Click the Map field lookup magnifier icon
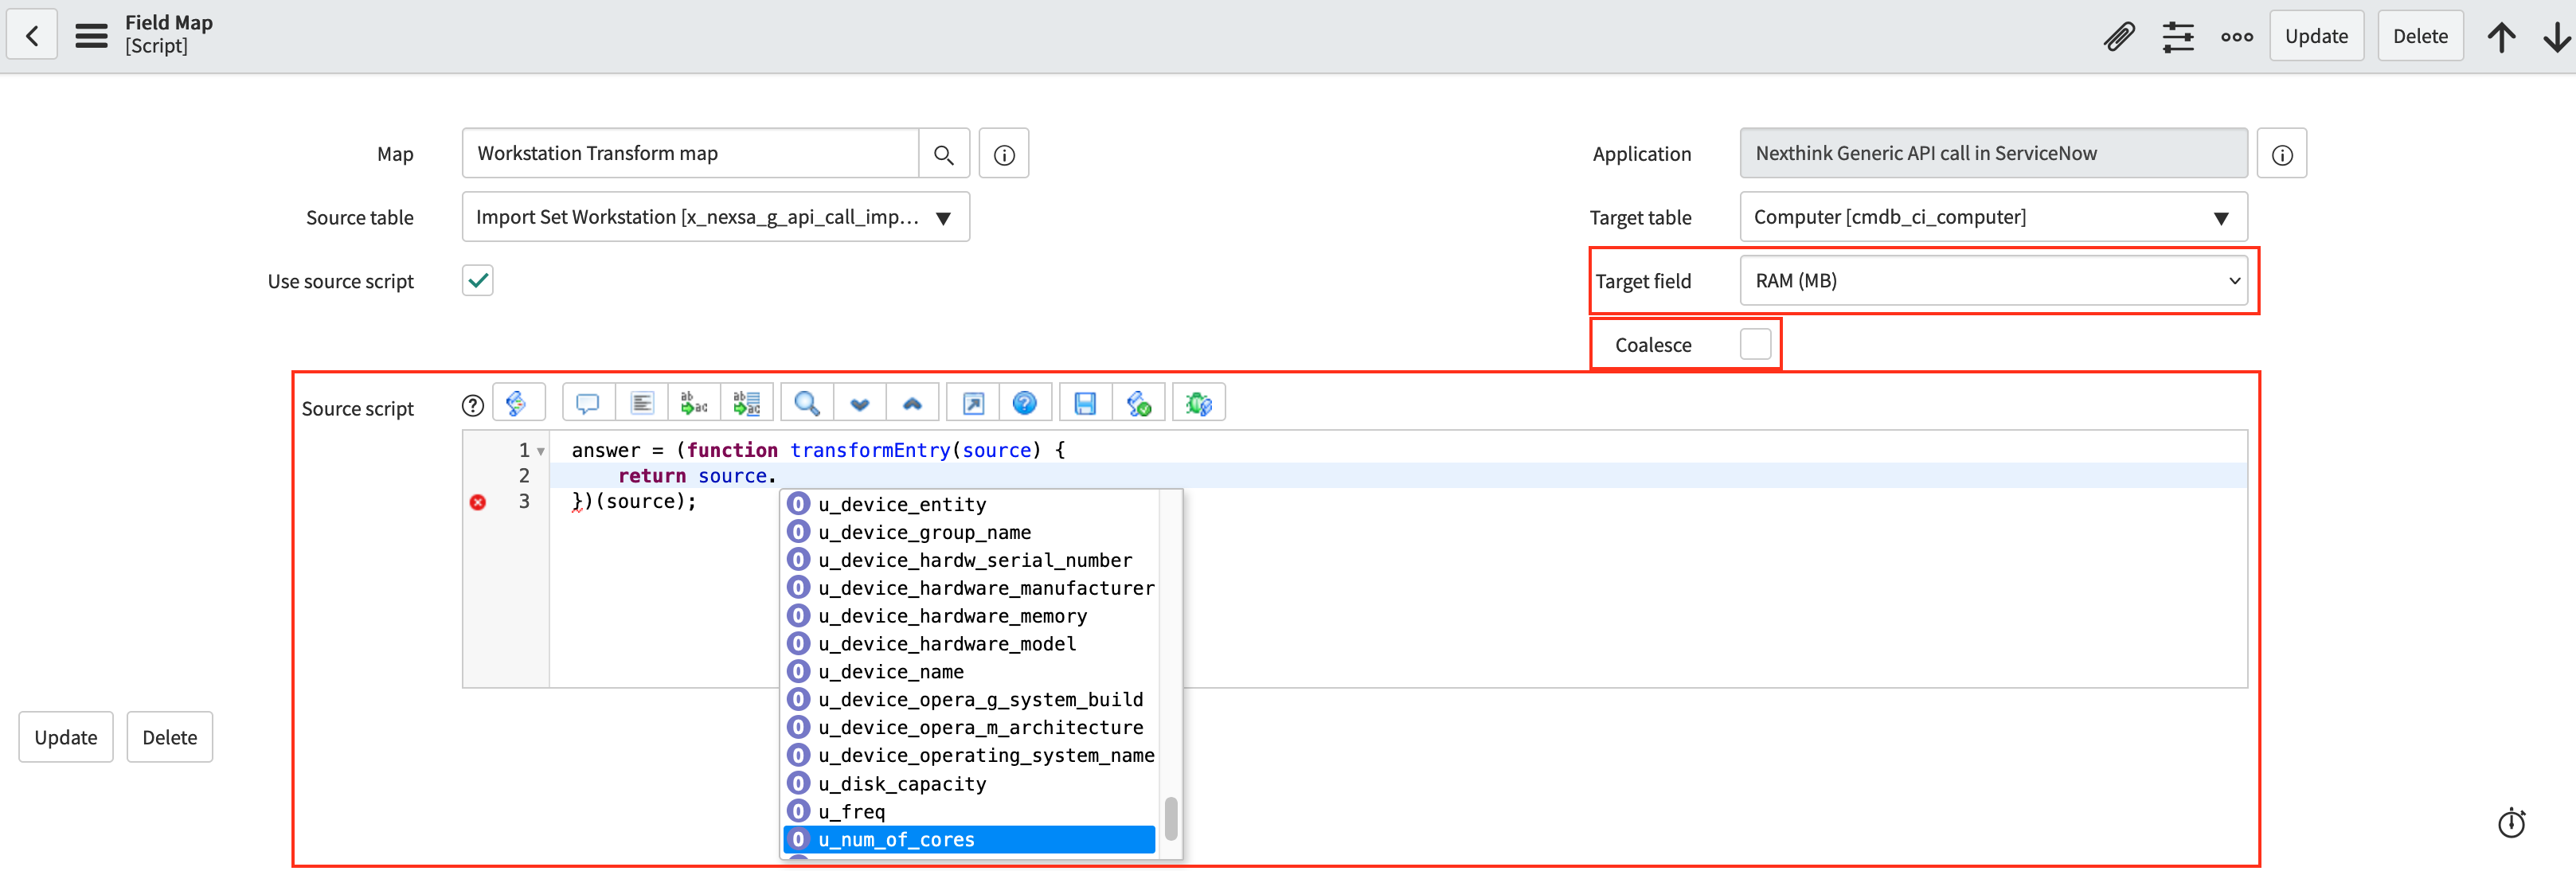 (x=943, y=154)
